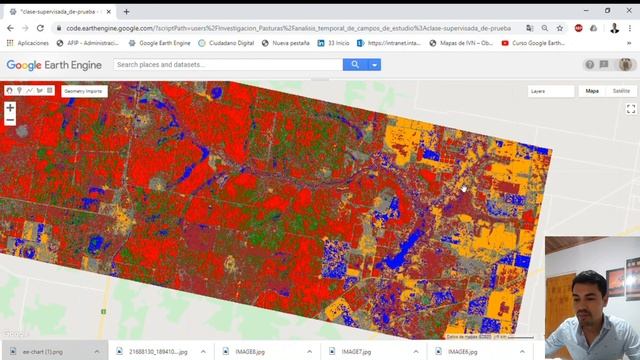Viewport: 640px width, 360px height.
Task: Bookmark this page with the star icon
Action: [x=560, y=28]
